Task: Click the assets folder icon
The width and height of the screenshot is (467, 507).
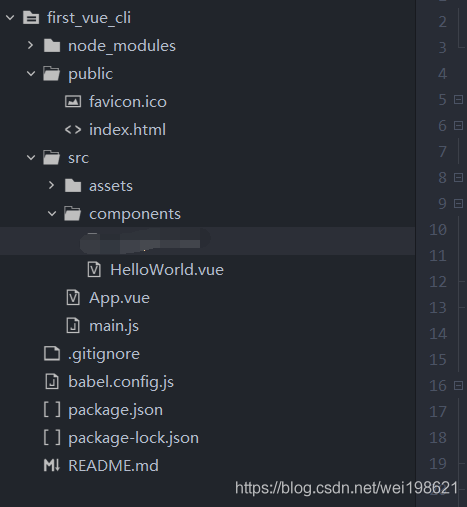Action: point(73,186)
